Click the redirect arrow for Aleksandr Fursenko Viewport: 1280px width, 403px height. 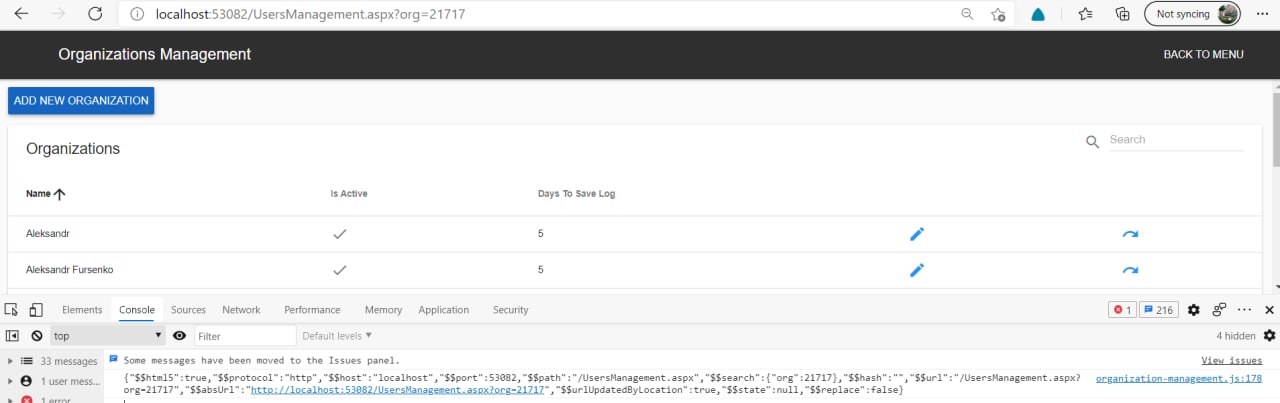[x=1130, y=270]
